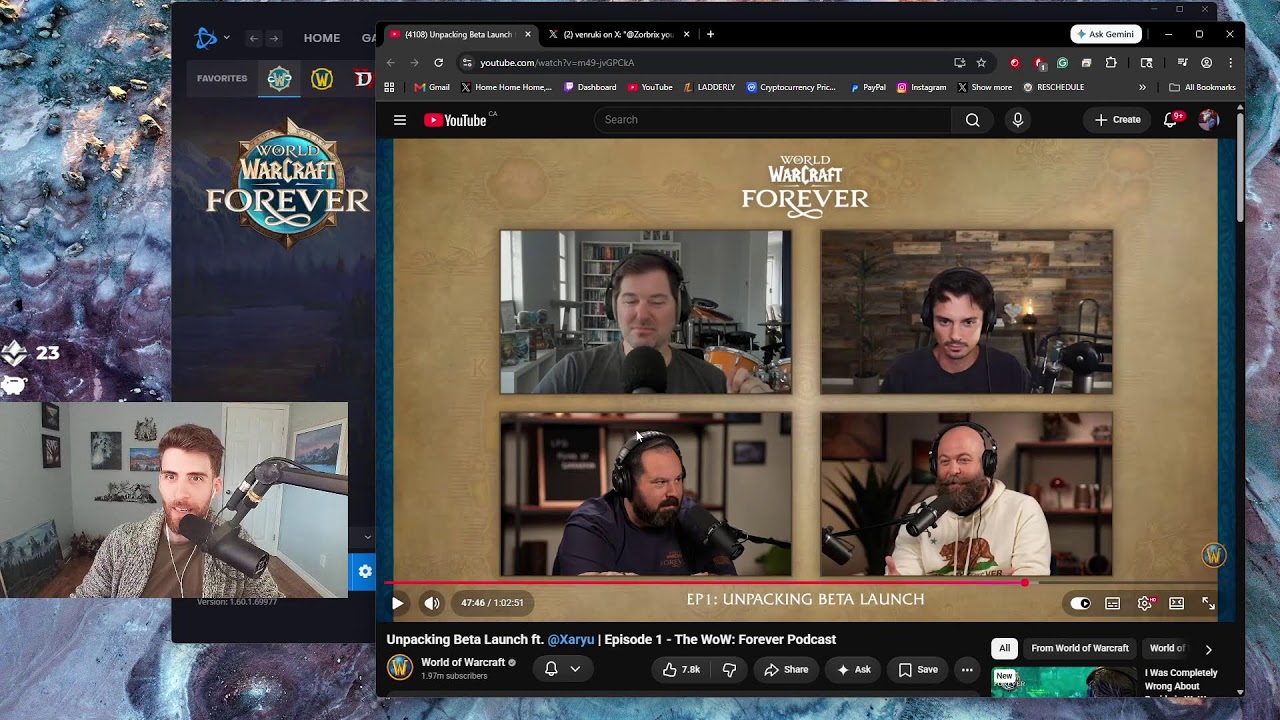Toggle the autoplay switch
The height and width of the screenshot is (720, 1280).
pos(1080,603)
